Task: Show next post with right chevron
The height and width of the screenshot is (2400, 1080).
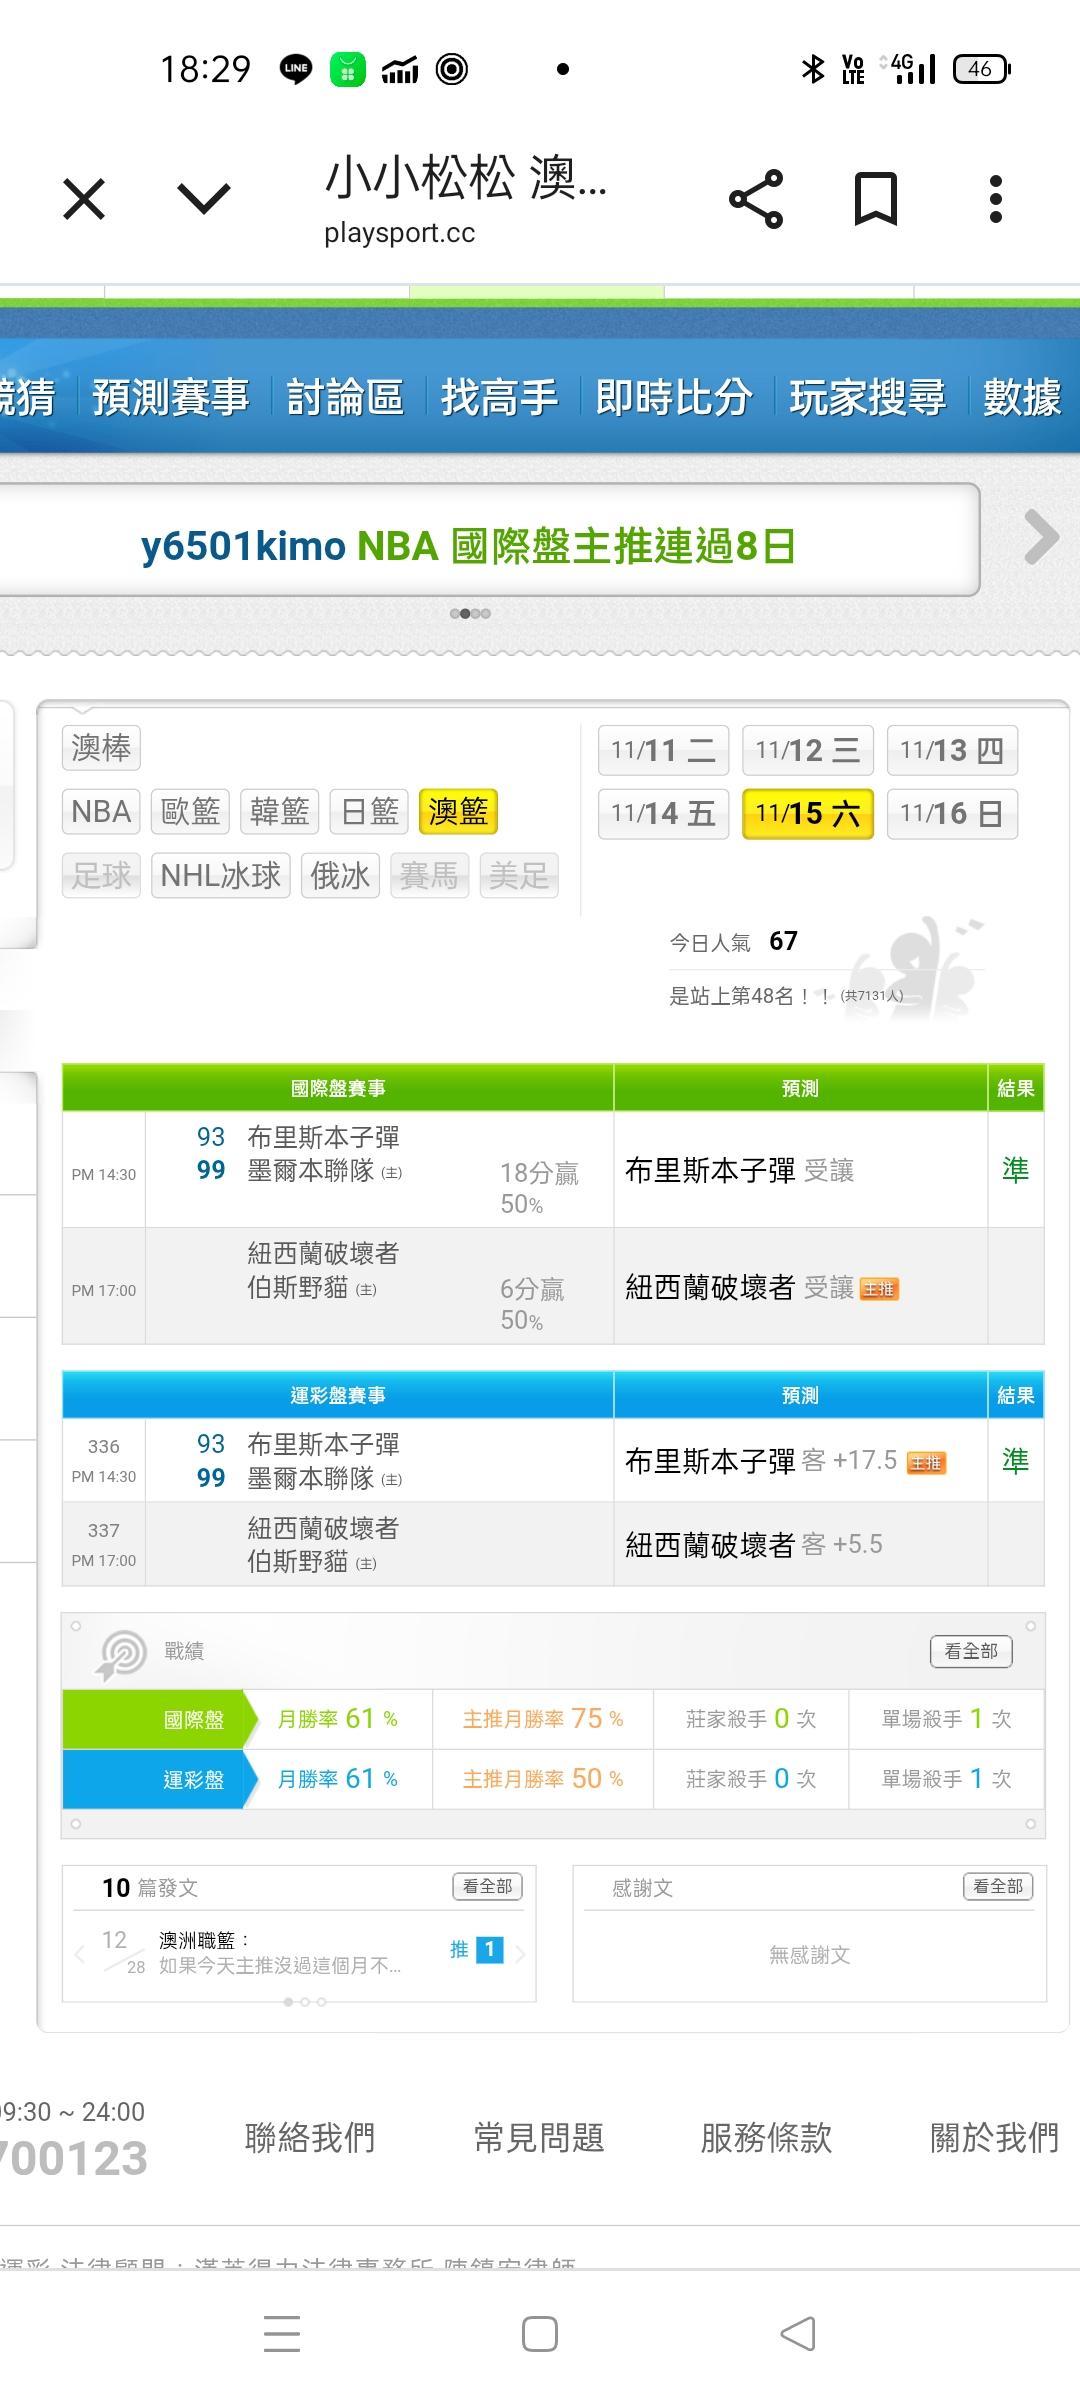Action: pyautogui.click(x=520, y=1953)
